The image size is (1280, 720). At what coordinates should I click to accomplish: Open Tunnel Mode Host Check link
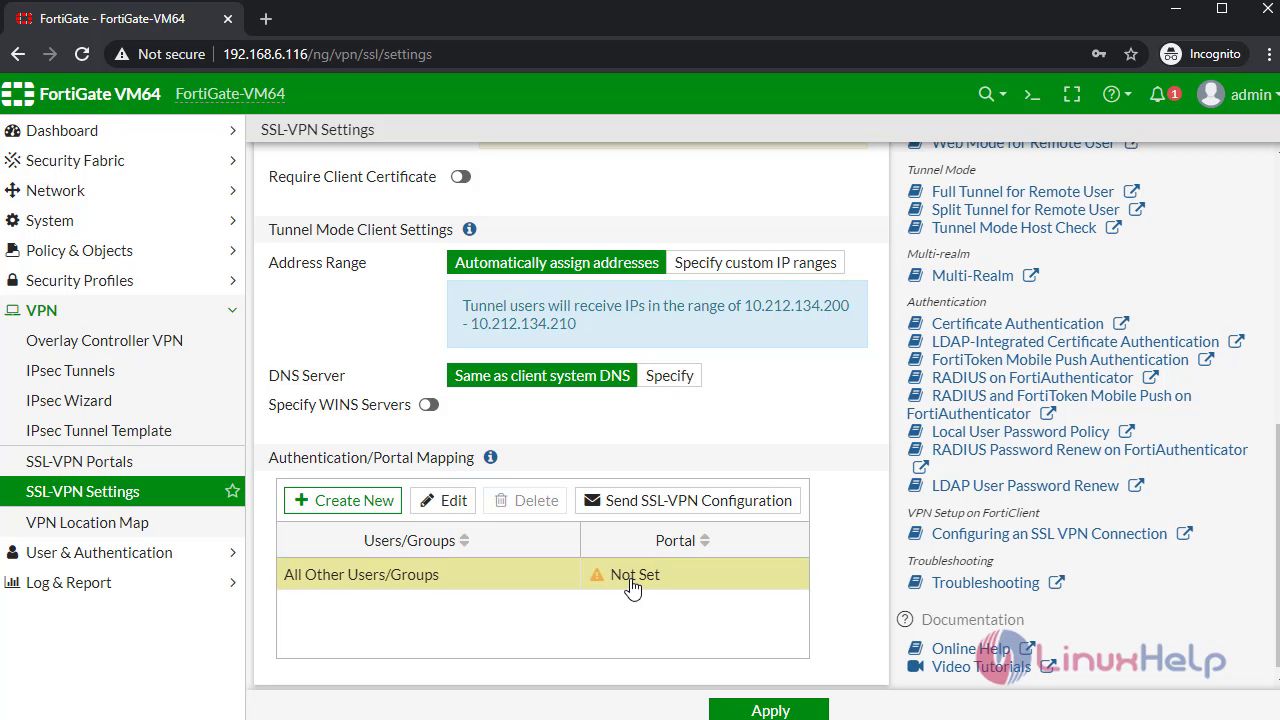pyautogui.click(x=1014, y=227)
